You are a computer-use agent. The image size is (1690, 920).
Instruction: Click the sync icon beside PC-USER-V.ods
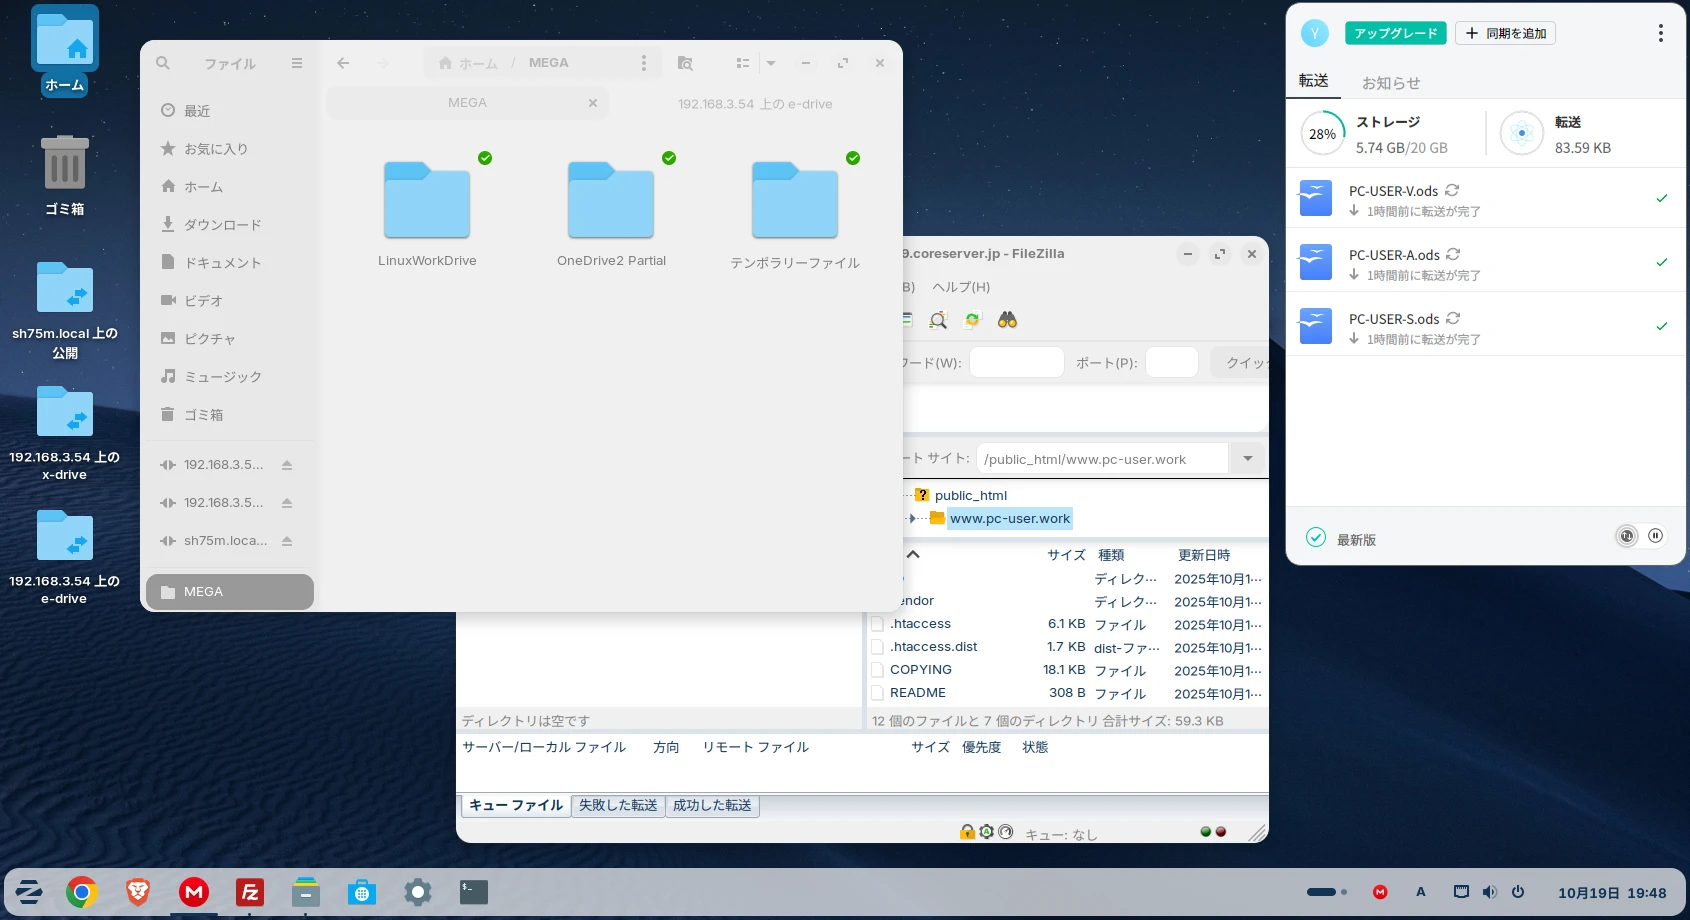(1454, 190)
